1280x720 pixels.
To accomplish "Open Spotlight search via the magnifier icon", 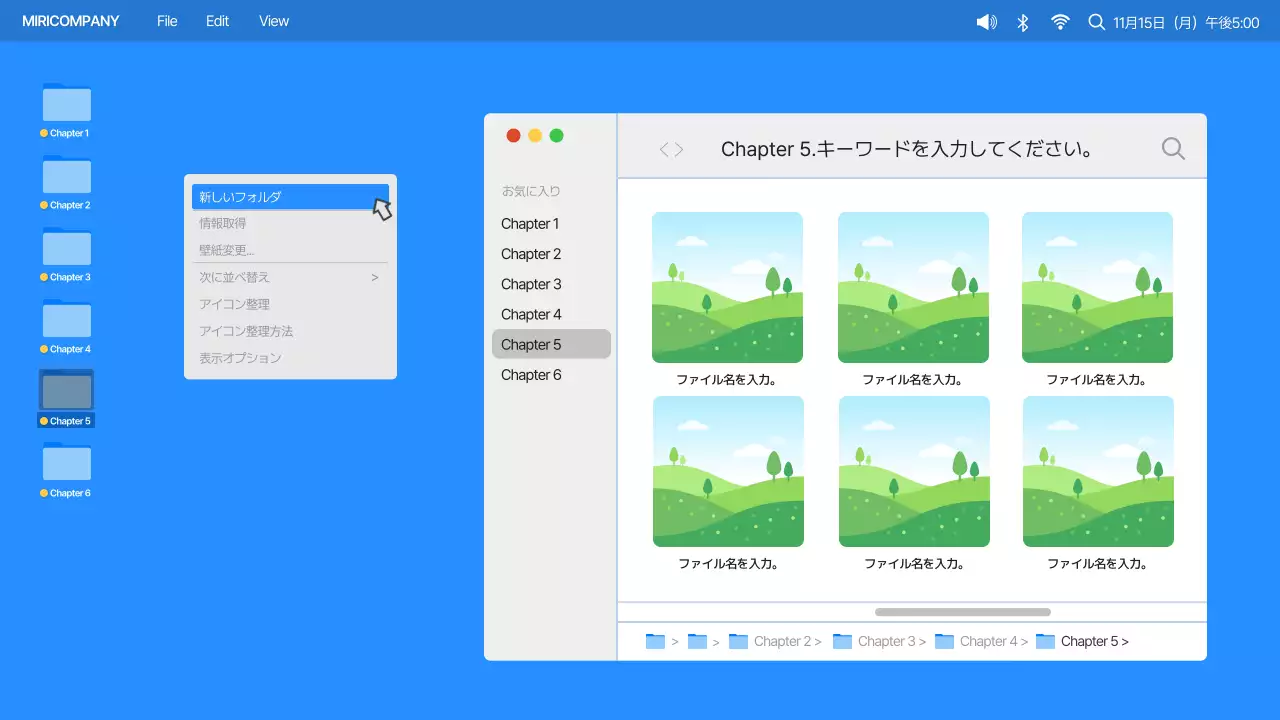I will coord(1096,21).
